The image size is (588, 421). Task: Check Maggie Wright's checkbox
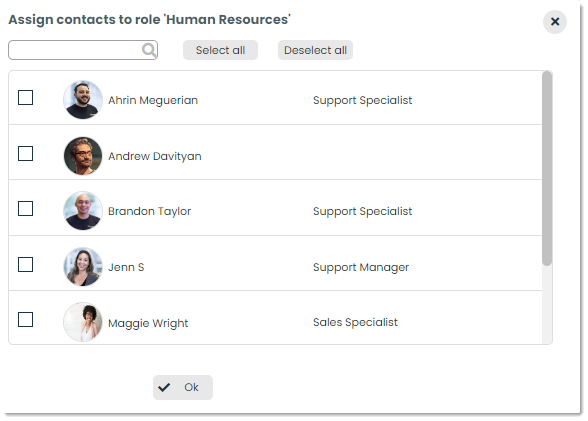click(x=26, y=319)
